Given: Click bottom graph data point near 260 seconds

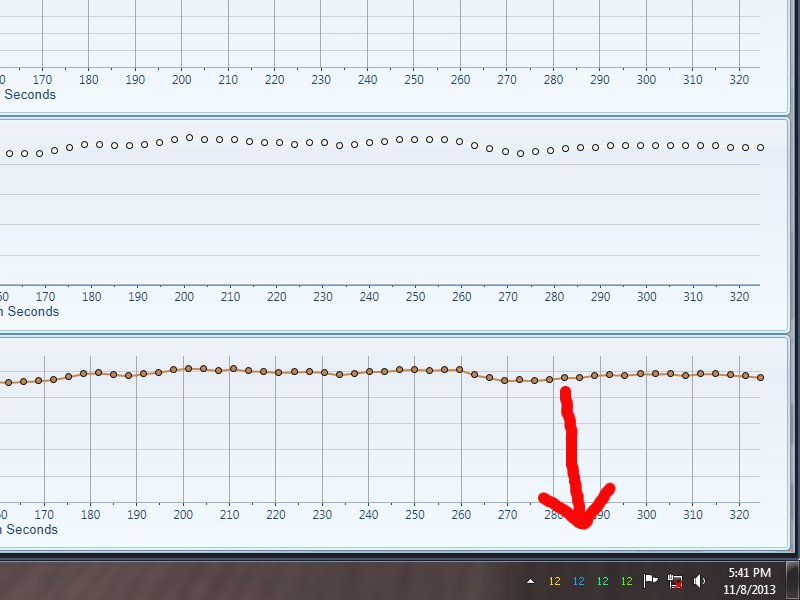Looking at the screenshot, I should (x=460, y=369).
